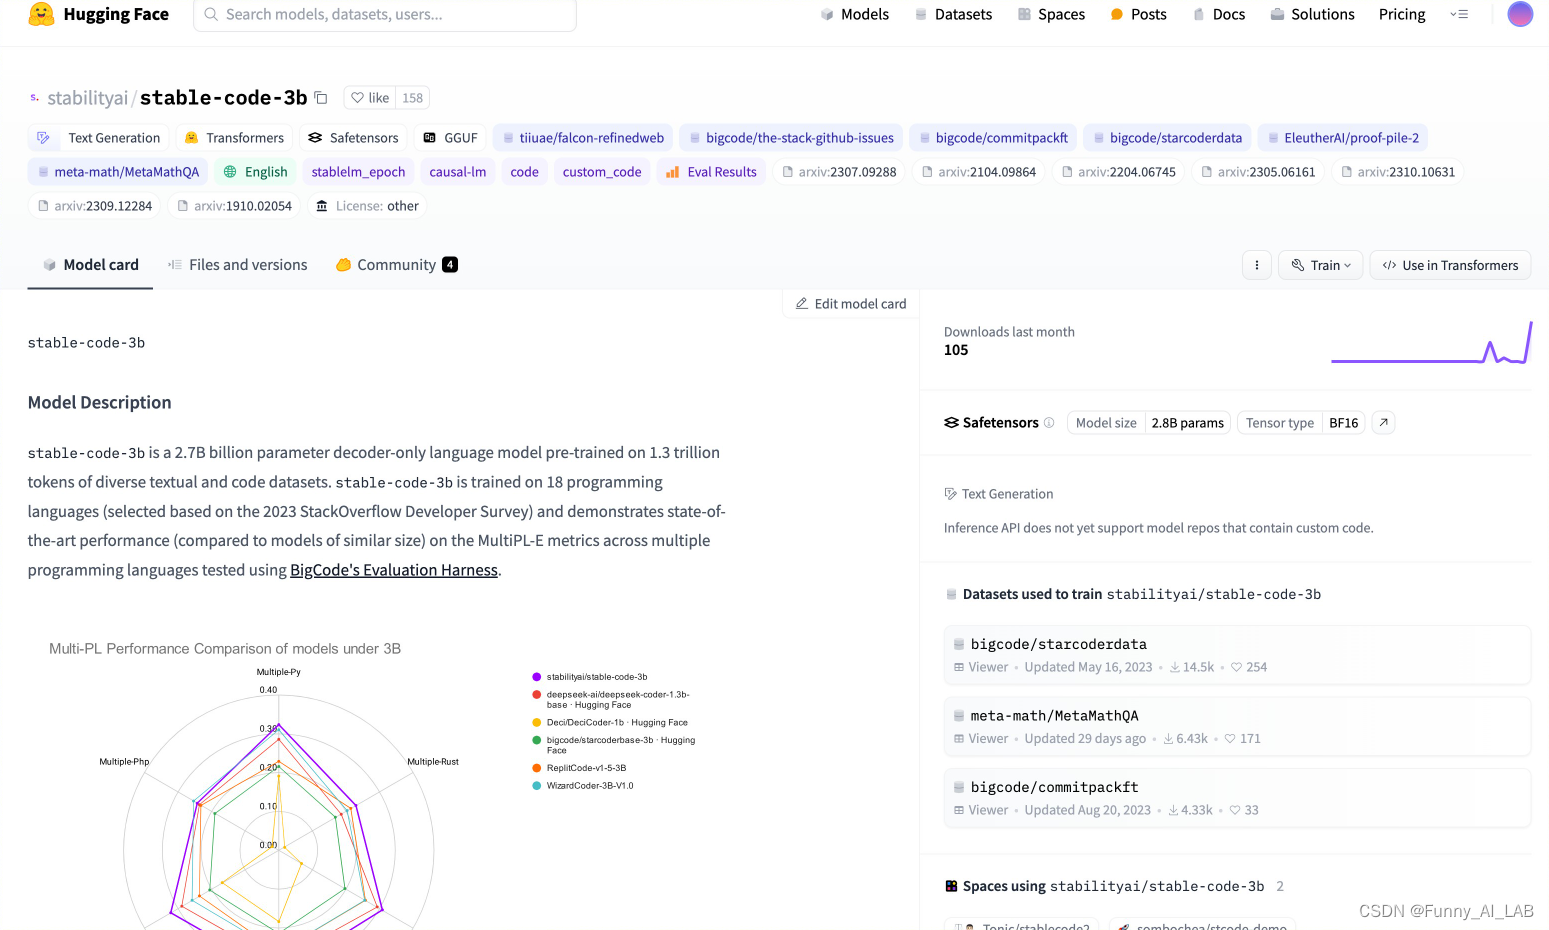Open the Train dropdown
Screen dimensions: 1549x930
coord(1321,265)
